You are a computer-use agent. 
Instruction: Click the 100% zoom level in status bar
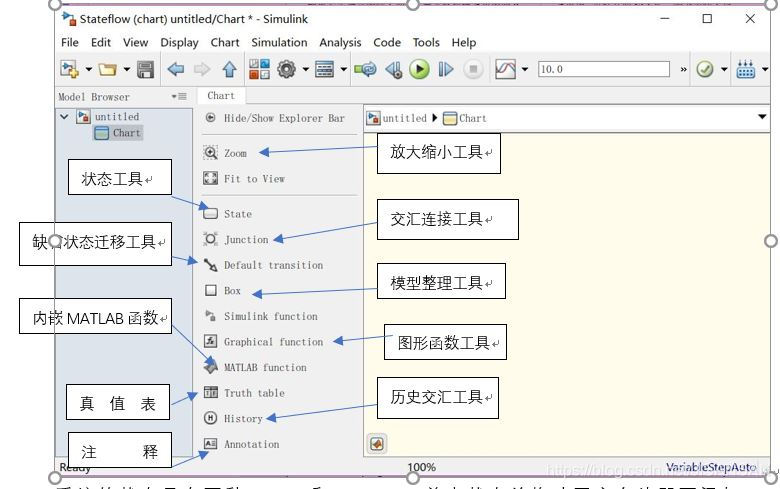point(421,467)
